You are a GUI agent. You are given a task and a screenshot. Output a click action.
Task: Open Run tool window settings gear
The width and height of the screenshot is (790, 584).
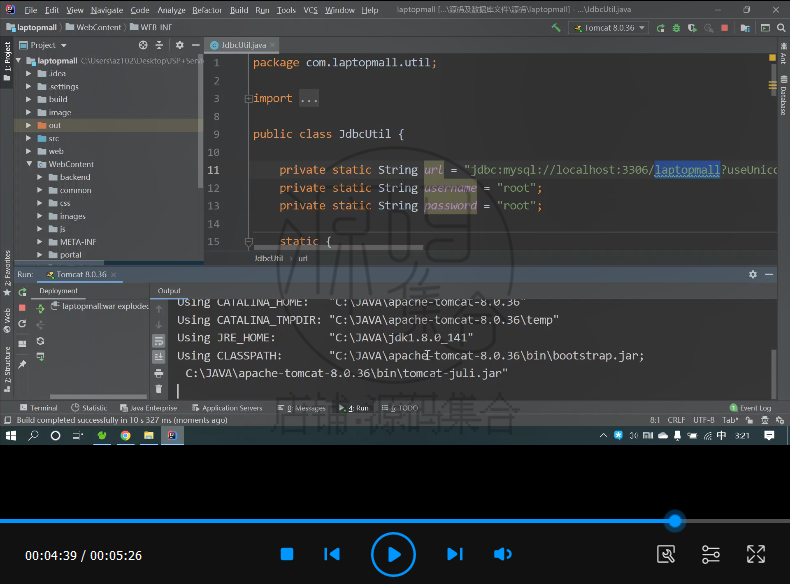[x=753, y=275]
